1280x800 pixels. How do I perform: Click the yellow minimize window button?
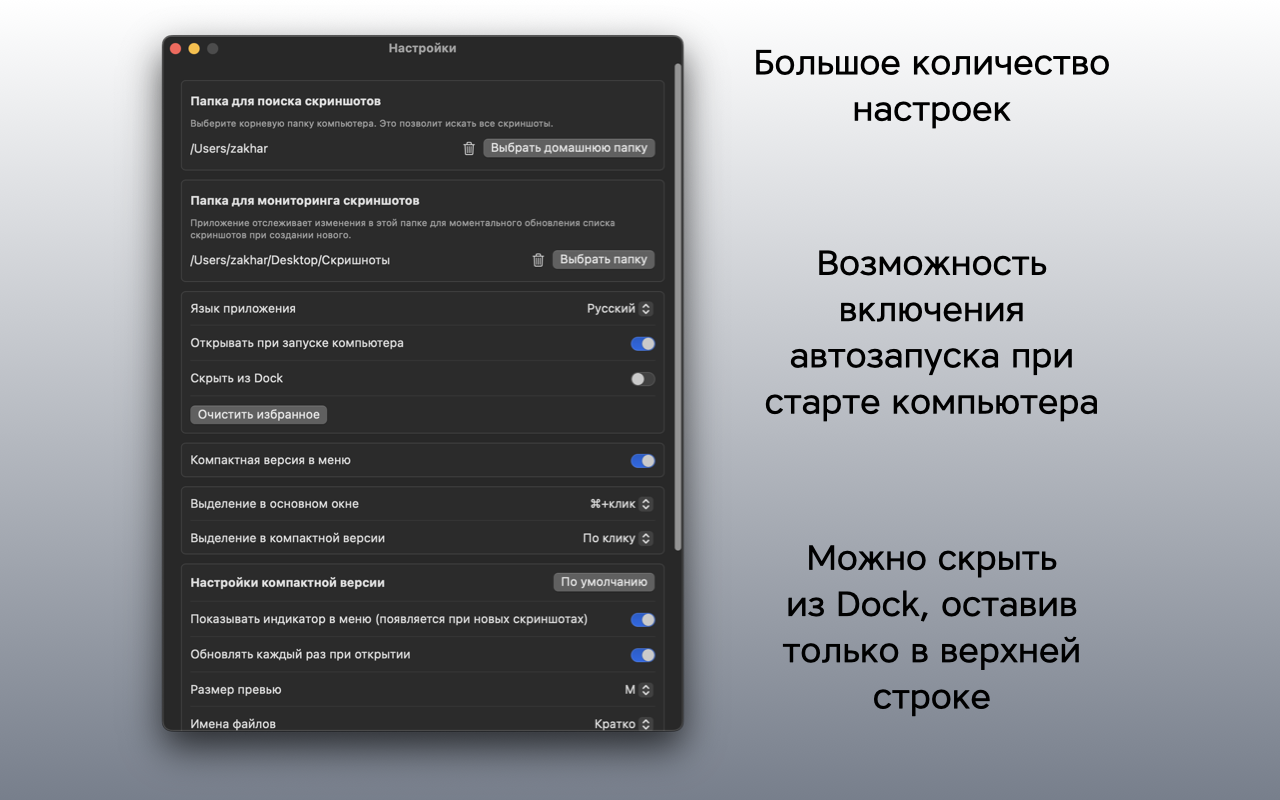(194, 48)
